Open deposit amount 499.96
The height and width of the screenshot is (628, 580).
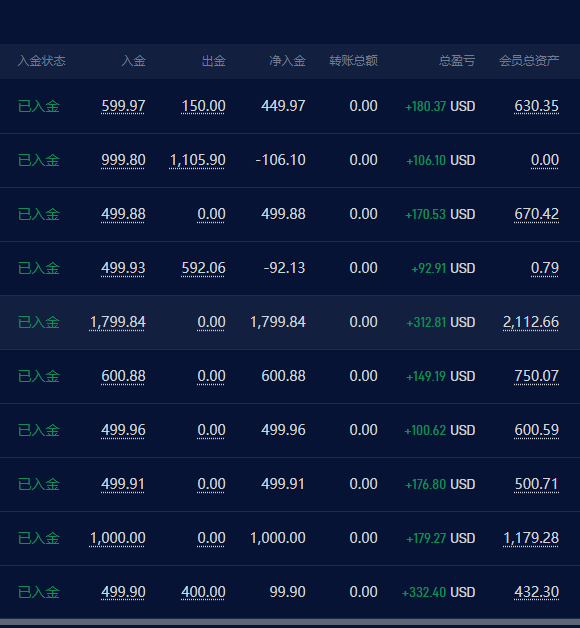[123, 431]
